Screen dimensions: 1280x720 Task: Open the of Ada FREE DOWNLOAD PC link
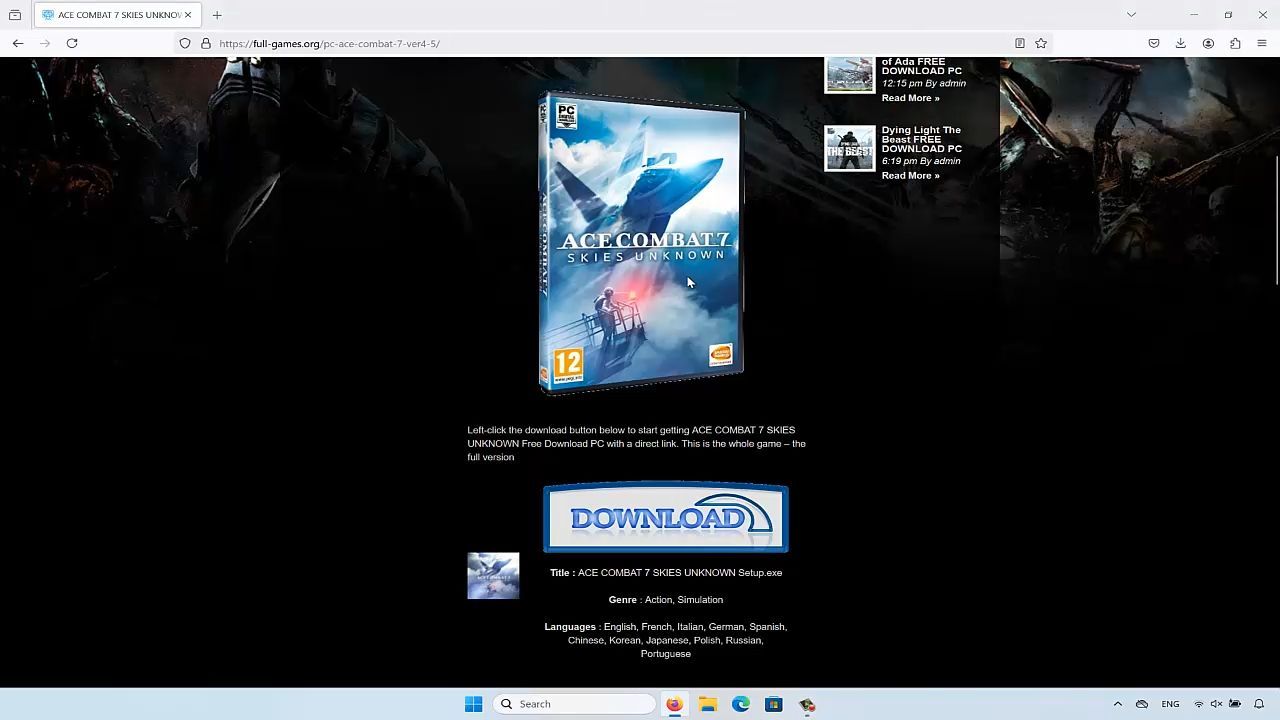click(921, 66)
